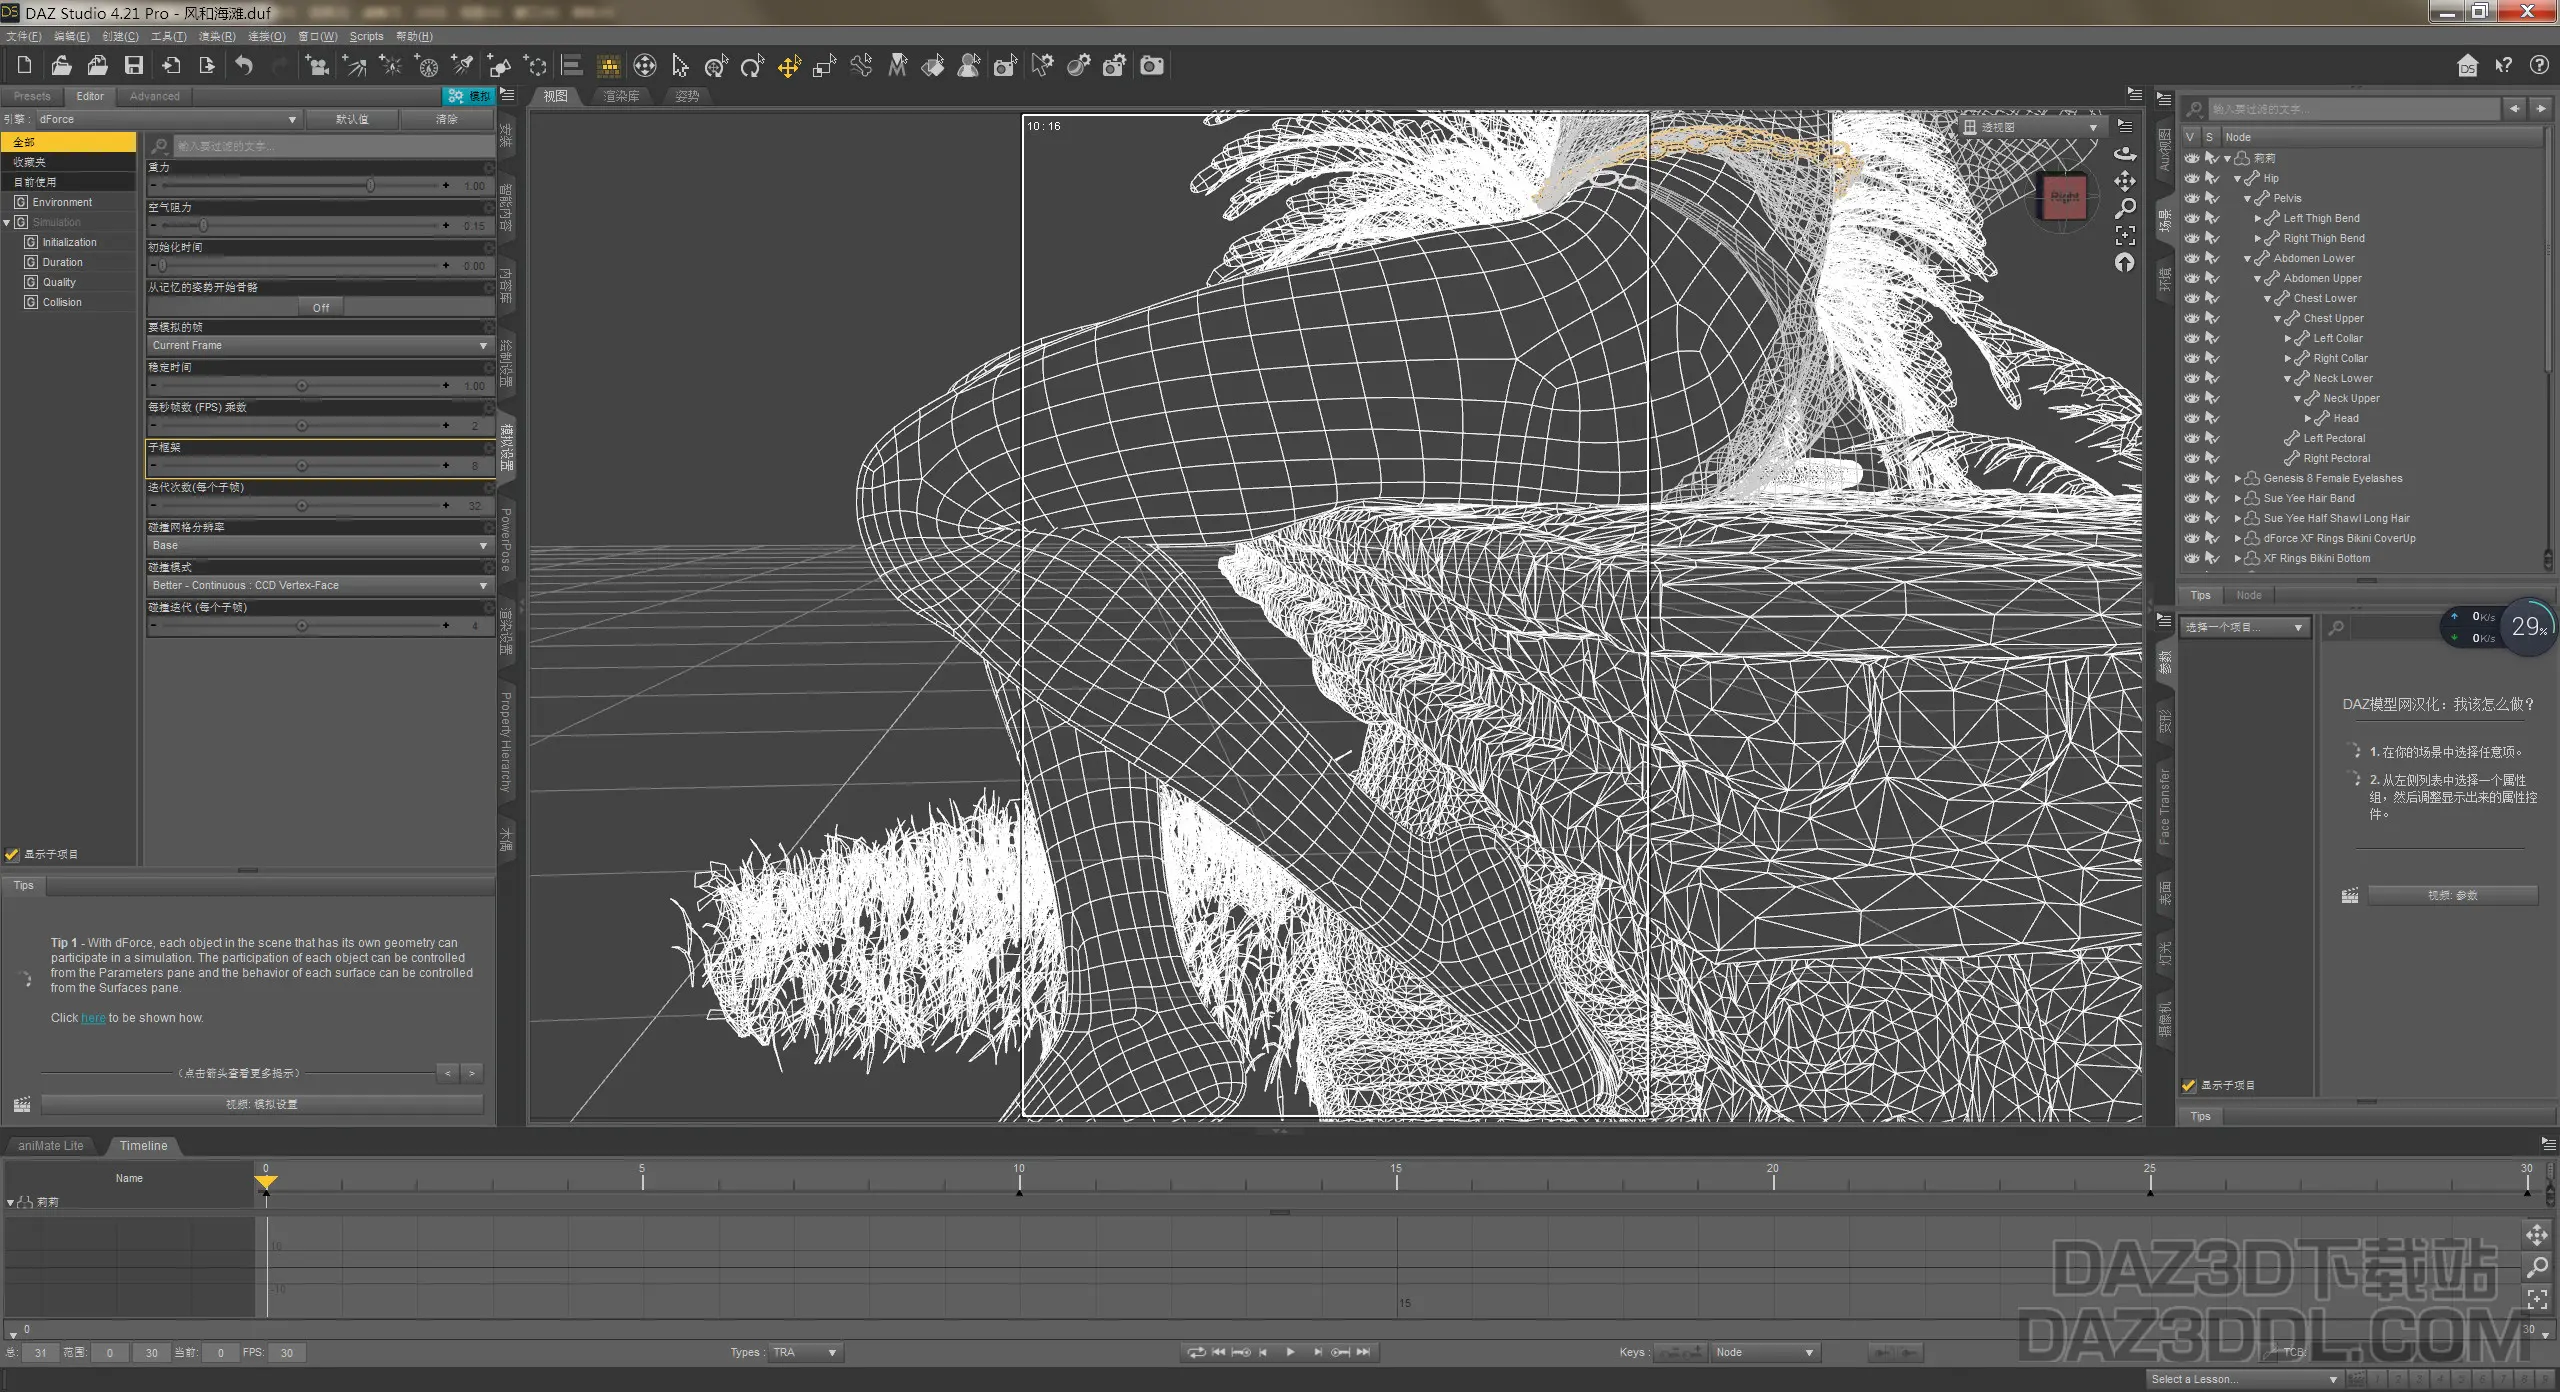Adjust the slider below the FPS multiplier
Screen dimensions: 2560x1392
[x=304, y=465]
